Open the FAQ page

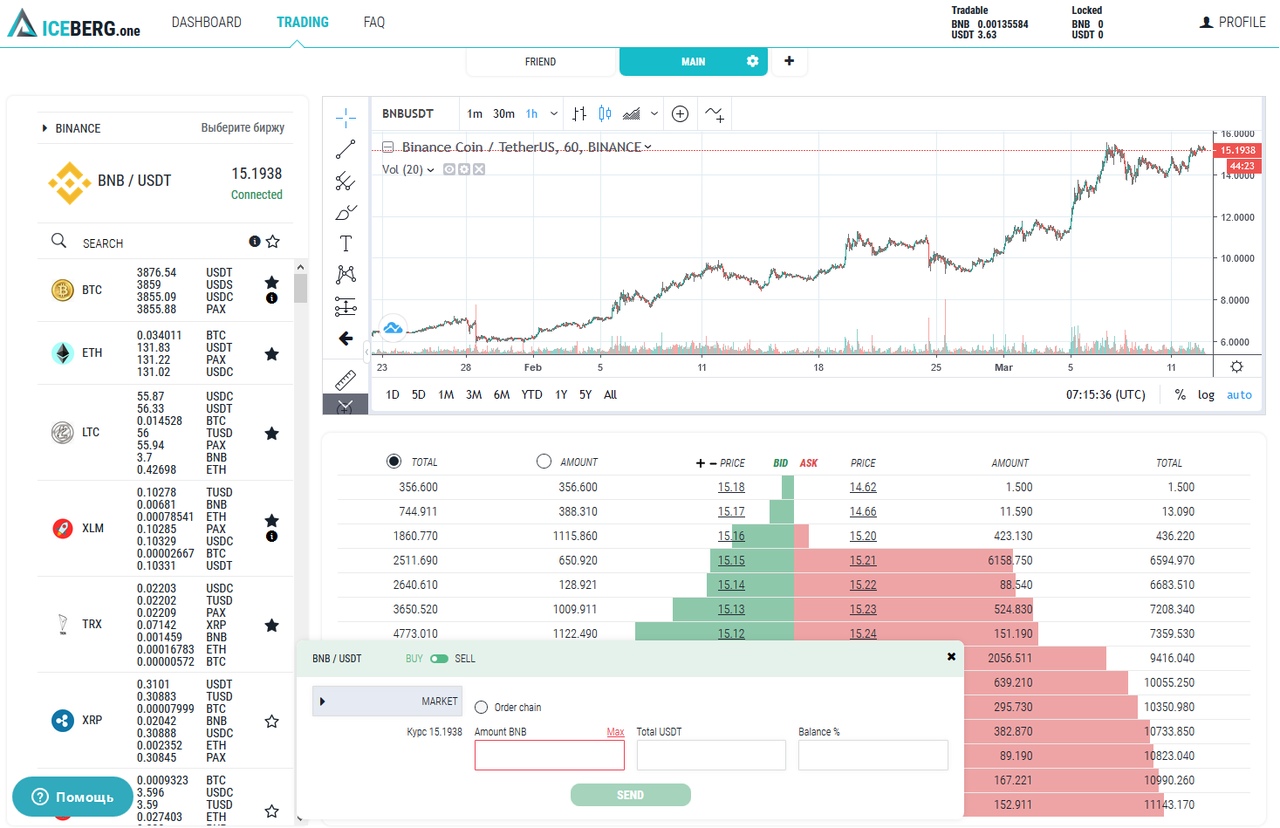[374, 22]
